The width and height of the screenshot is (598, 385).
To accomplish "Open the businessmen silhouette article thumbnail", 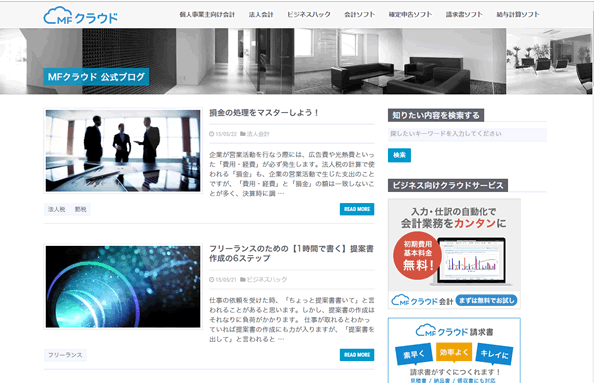I will click(123, 151).
